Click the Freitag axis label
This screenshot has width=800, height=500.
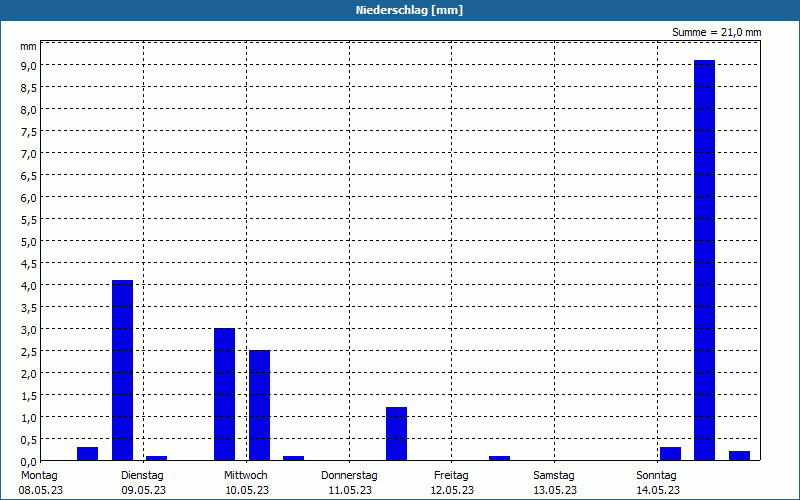451,475
